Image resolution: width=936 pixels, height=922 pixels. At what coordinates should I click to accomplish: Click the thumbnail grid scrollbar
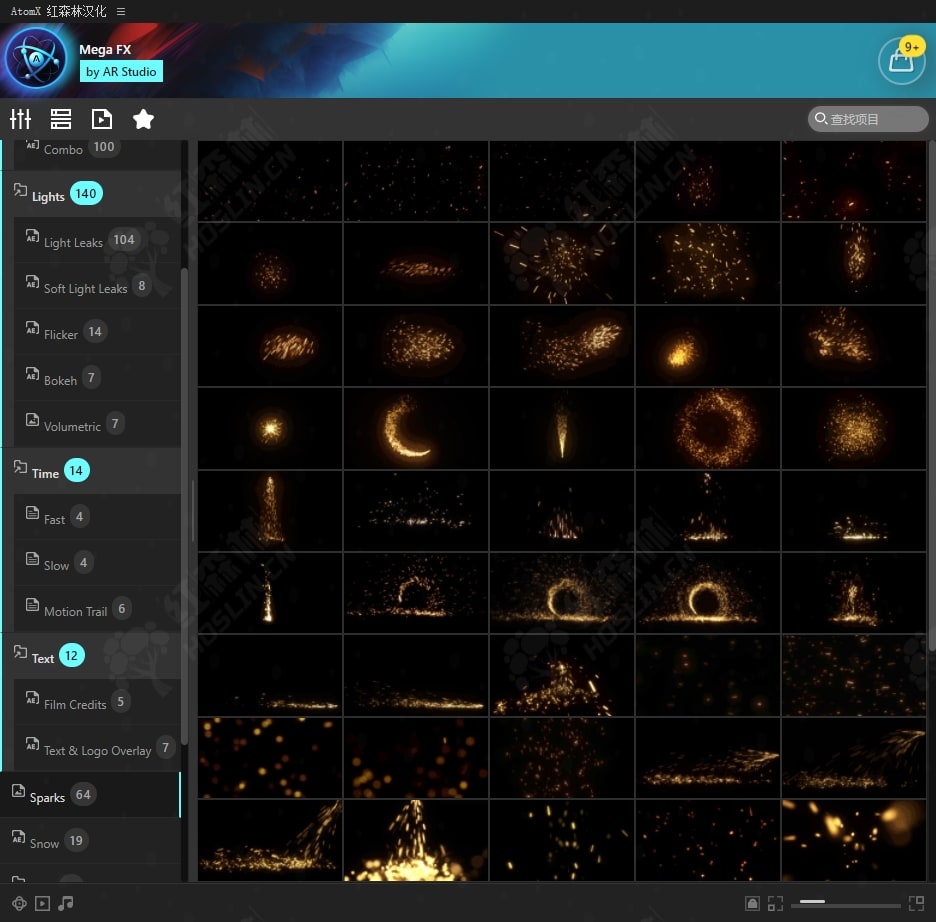pyautogui.click(x=932, y=396)
